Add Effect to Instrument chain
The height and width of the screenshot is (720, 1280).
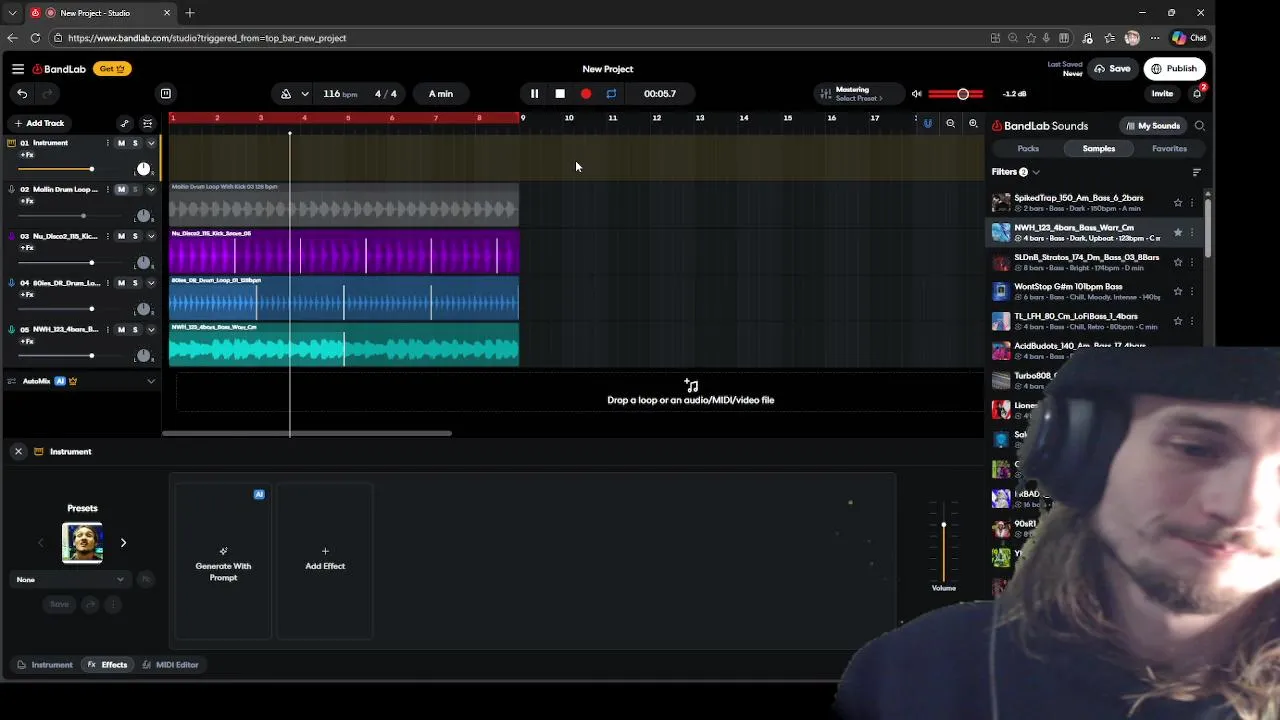[x=325, y=560]
